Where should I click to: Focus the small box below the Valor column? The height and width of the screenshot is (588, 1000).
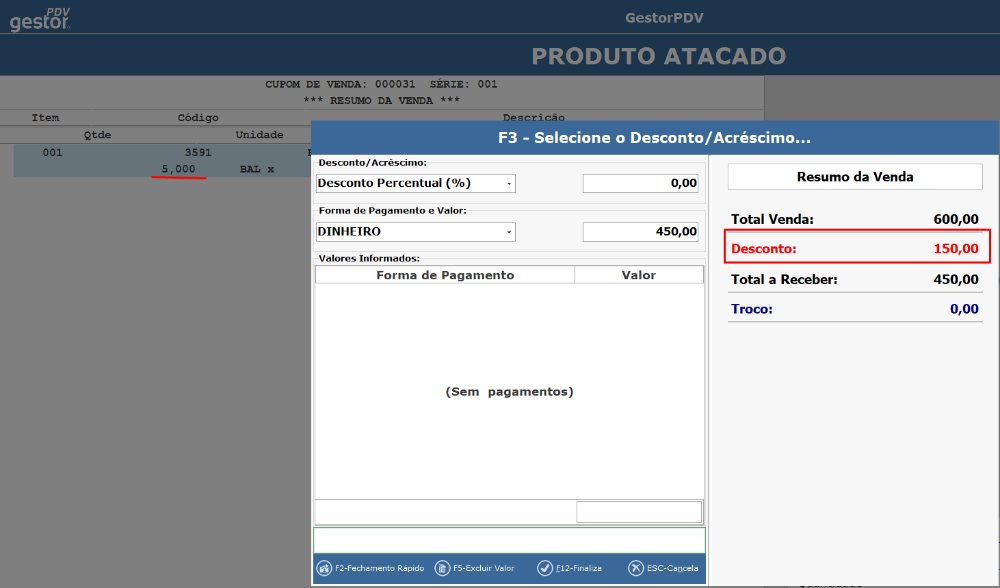(639, 512)
